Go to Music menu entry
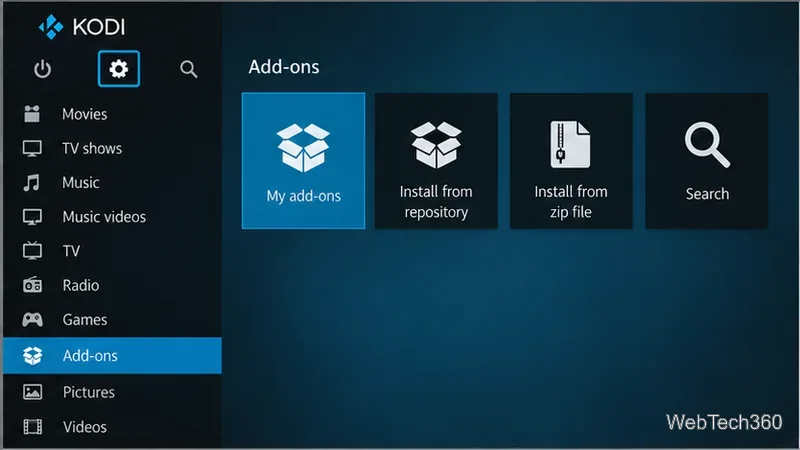The height and width of the screenshot is (450, 800). pyautogui.click(x=112, y=183)
